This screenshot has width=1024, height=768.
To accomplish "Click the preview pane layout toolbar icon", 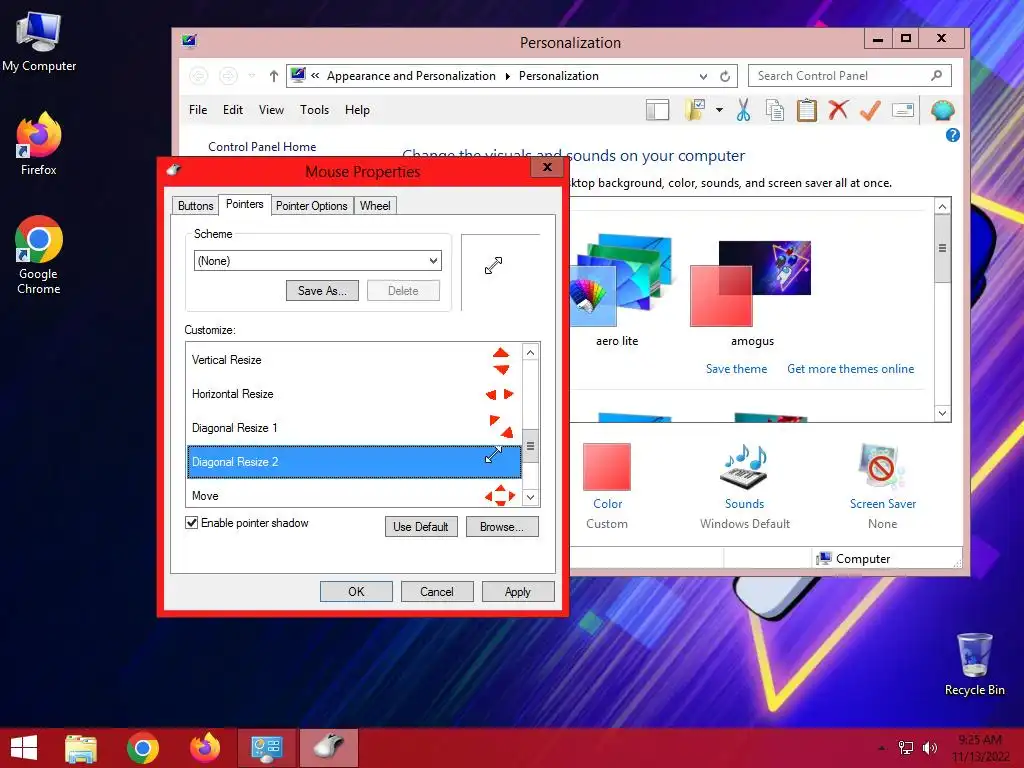I will (x=658, y=110).
